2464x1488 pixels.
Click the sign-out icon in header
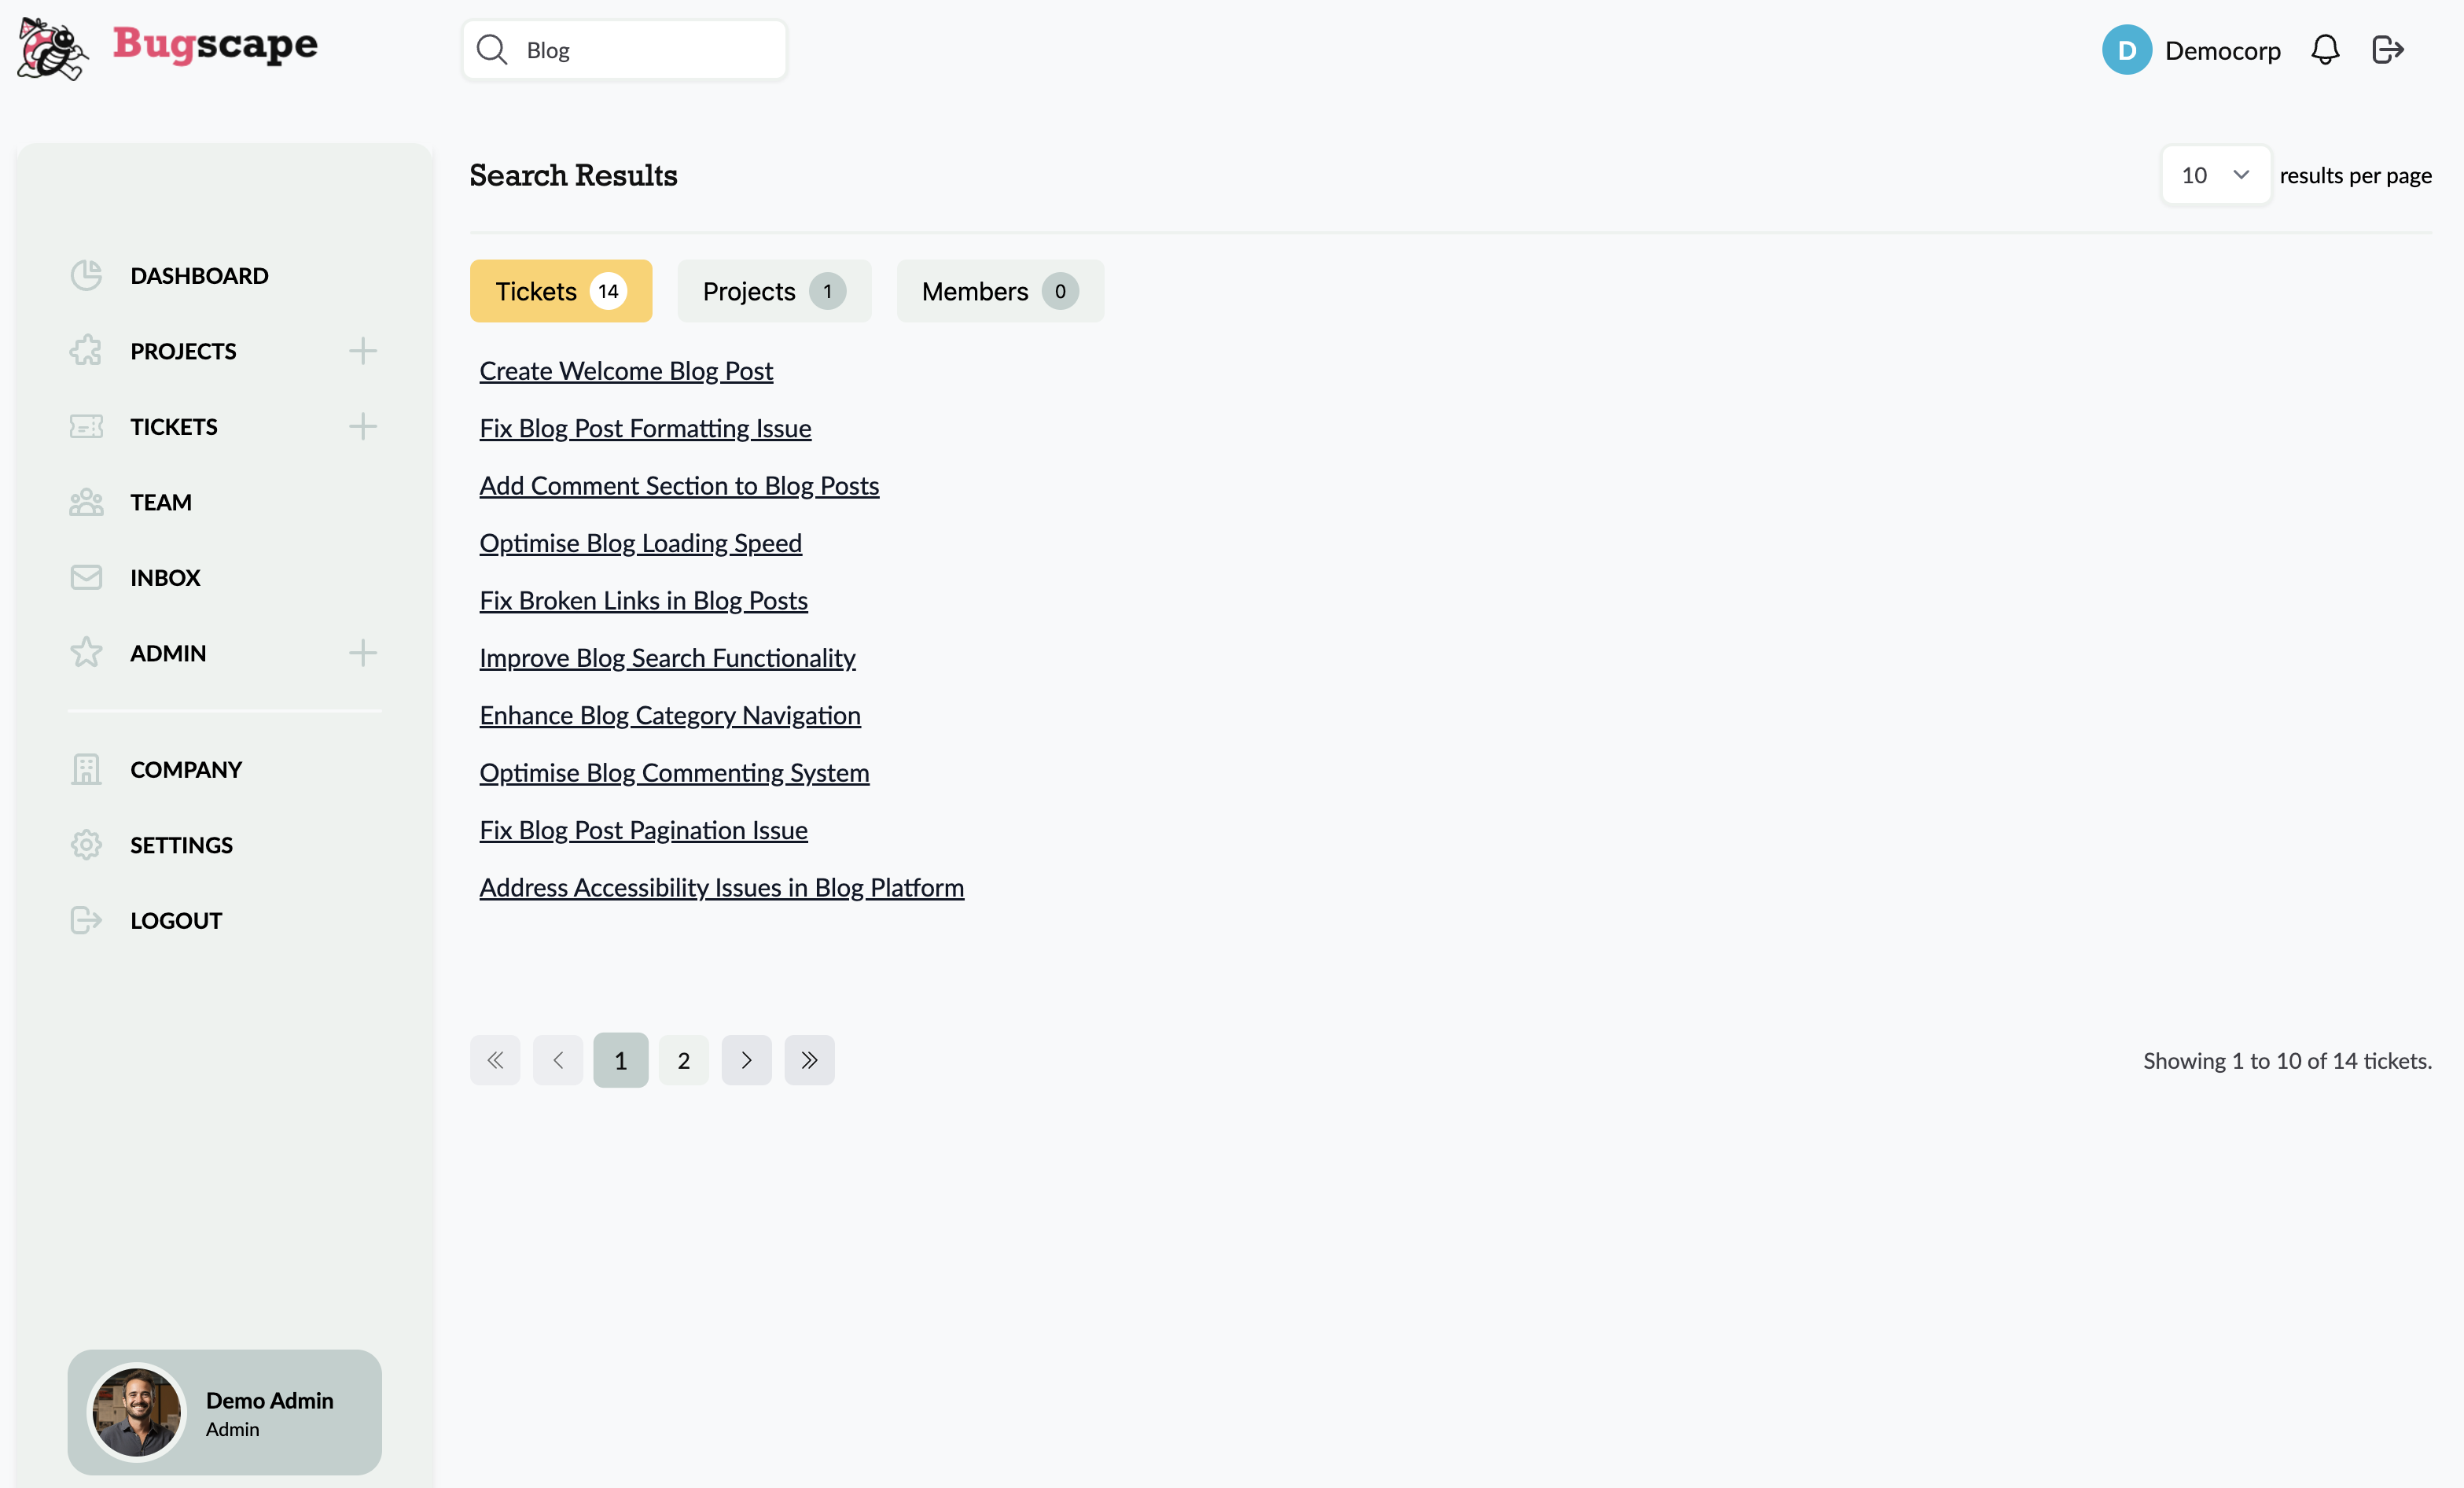click(x=2387, y=50)
